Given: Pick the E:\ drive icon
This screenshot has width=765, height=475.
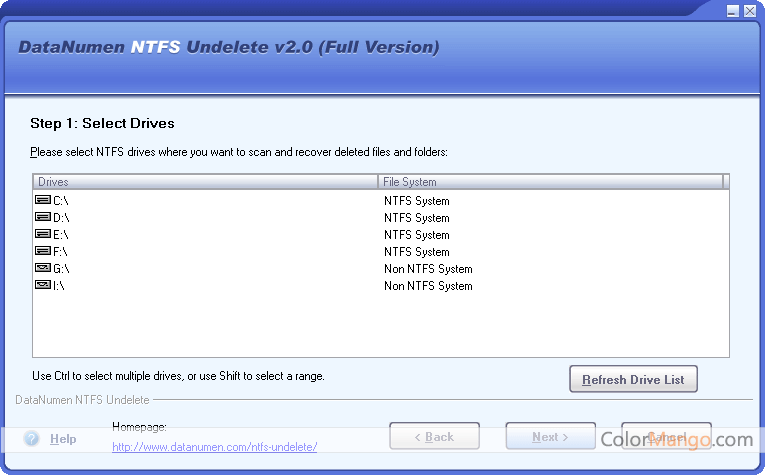Looking at the screenshot, I should click(43, 235).
